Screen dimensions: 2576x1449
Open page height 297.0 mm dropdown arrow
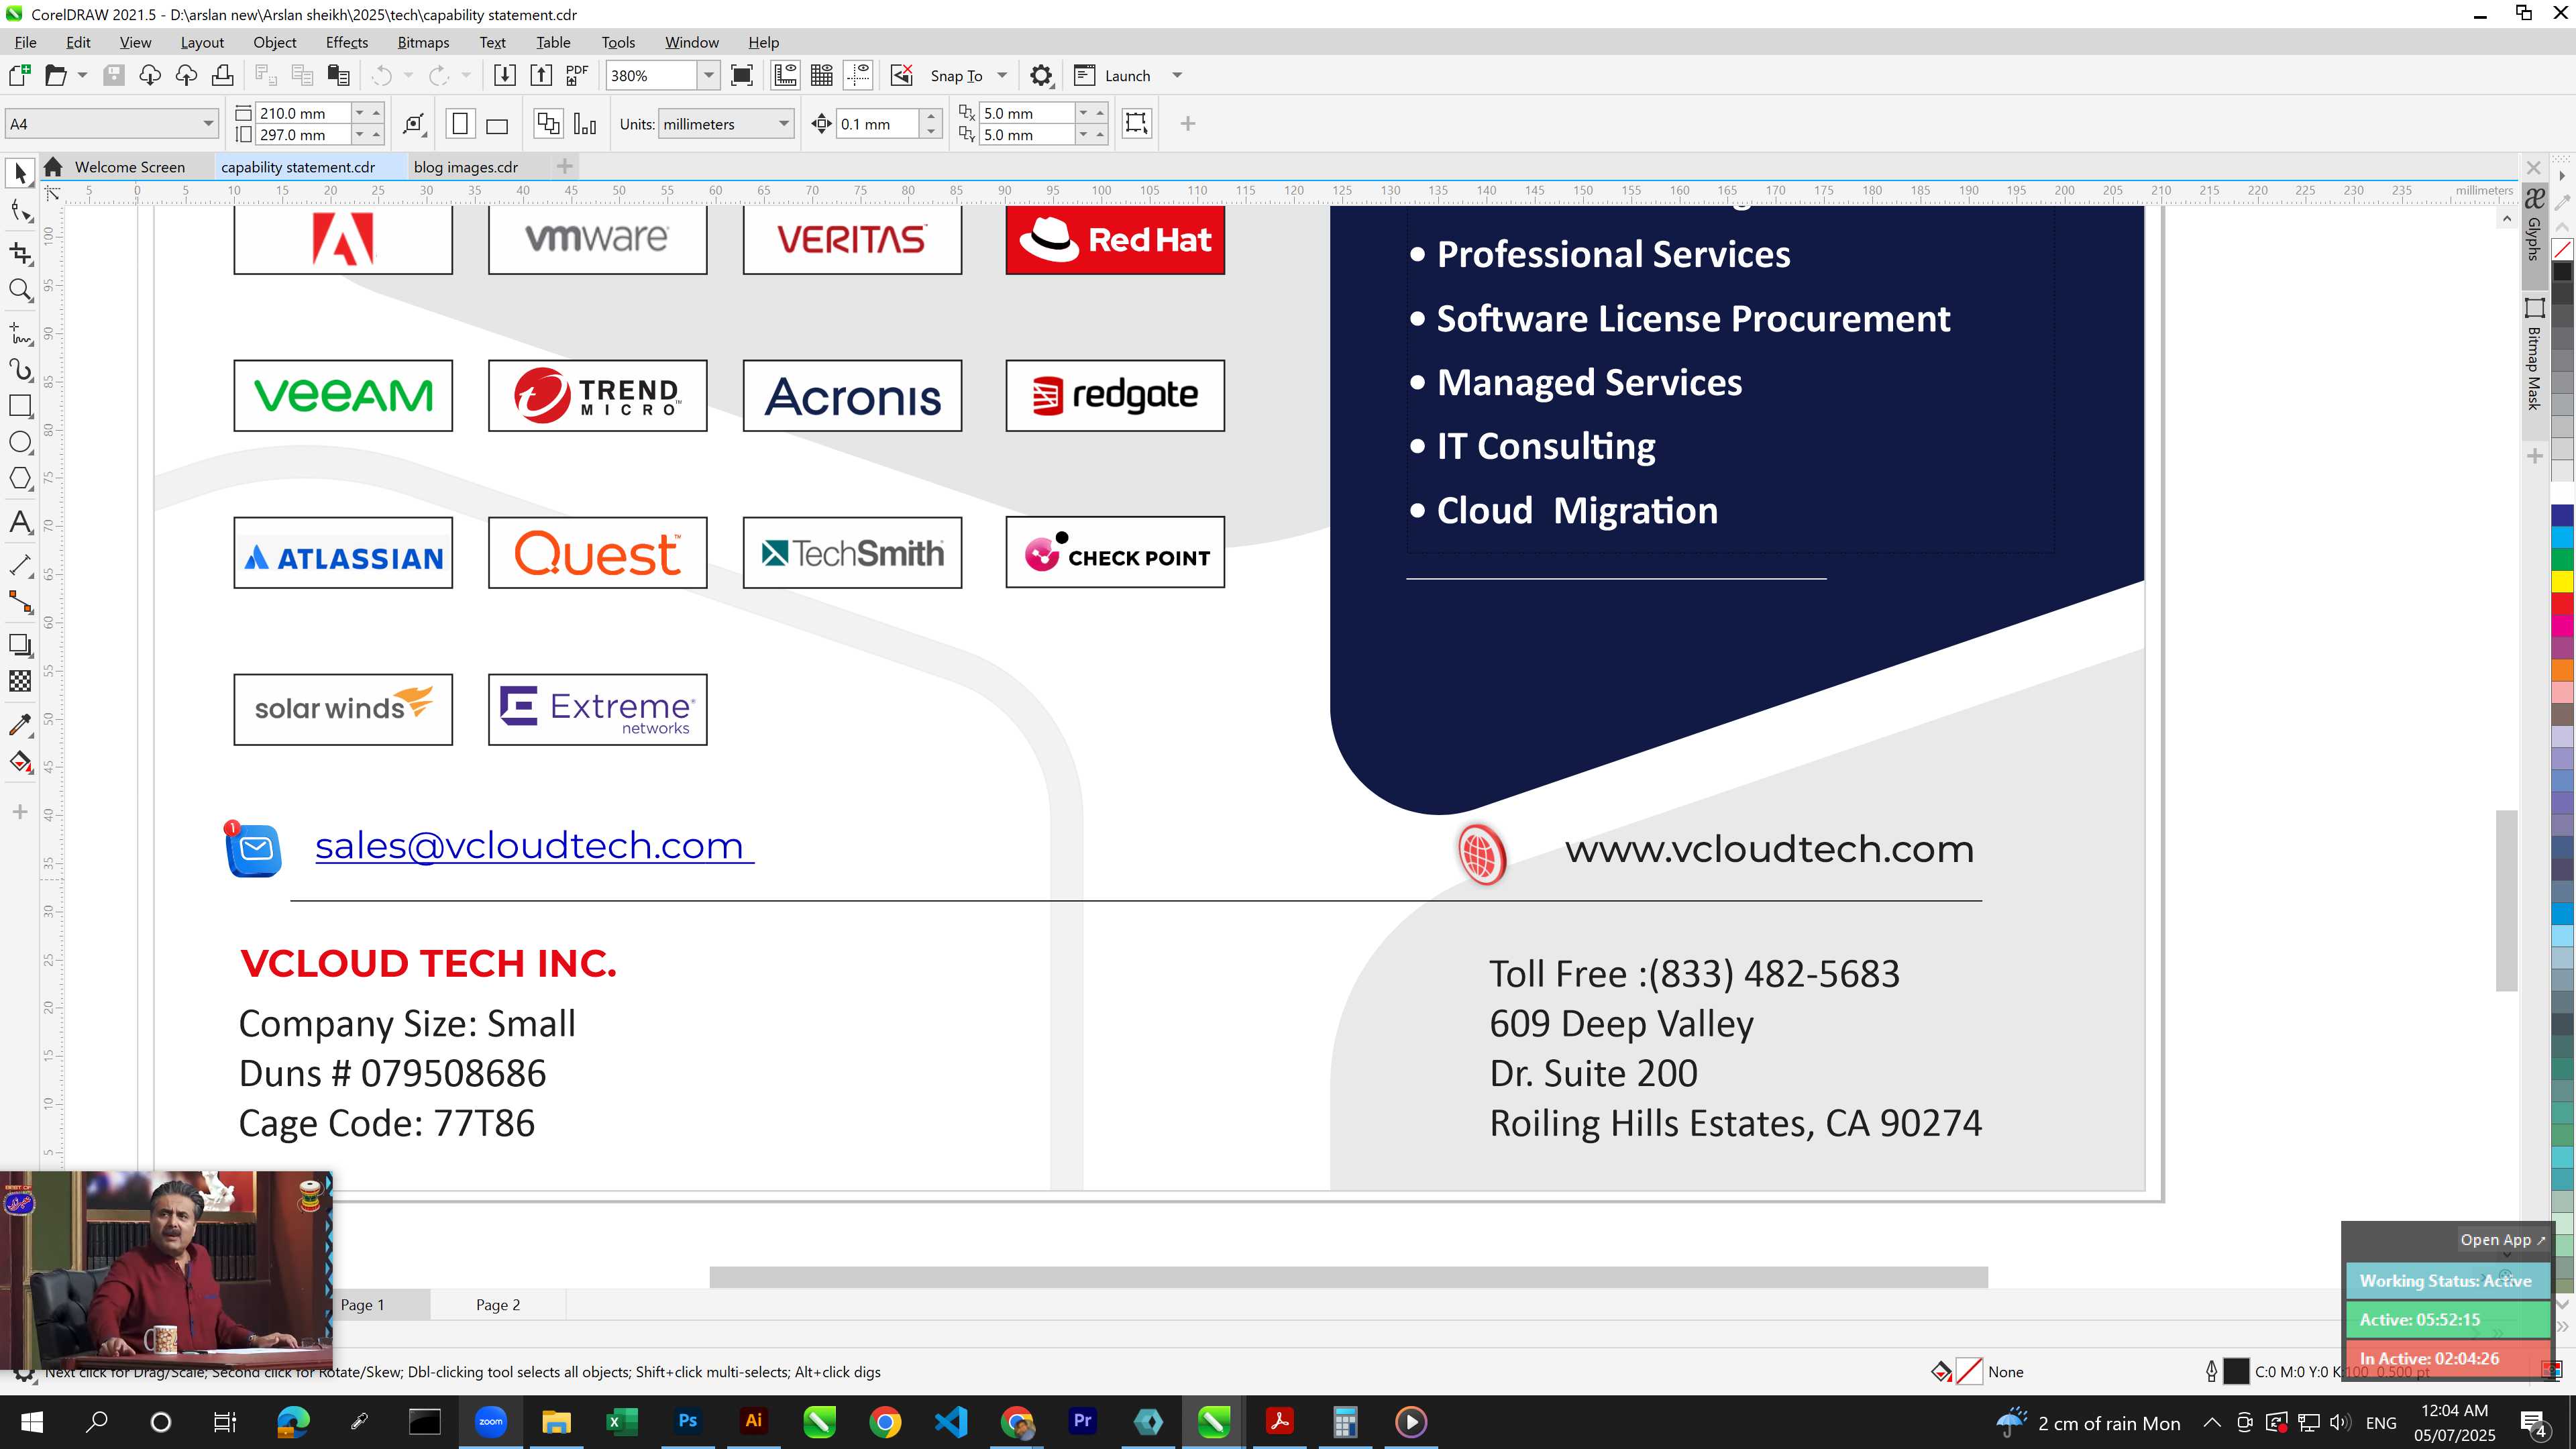pyautogui.click(x=359, y=134)
